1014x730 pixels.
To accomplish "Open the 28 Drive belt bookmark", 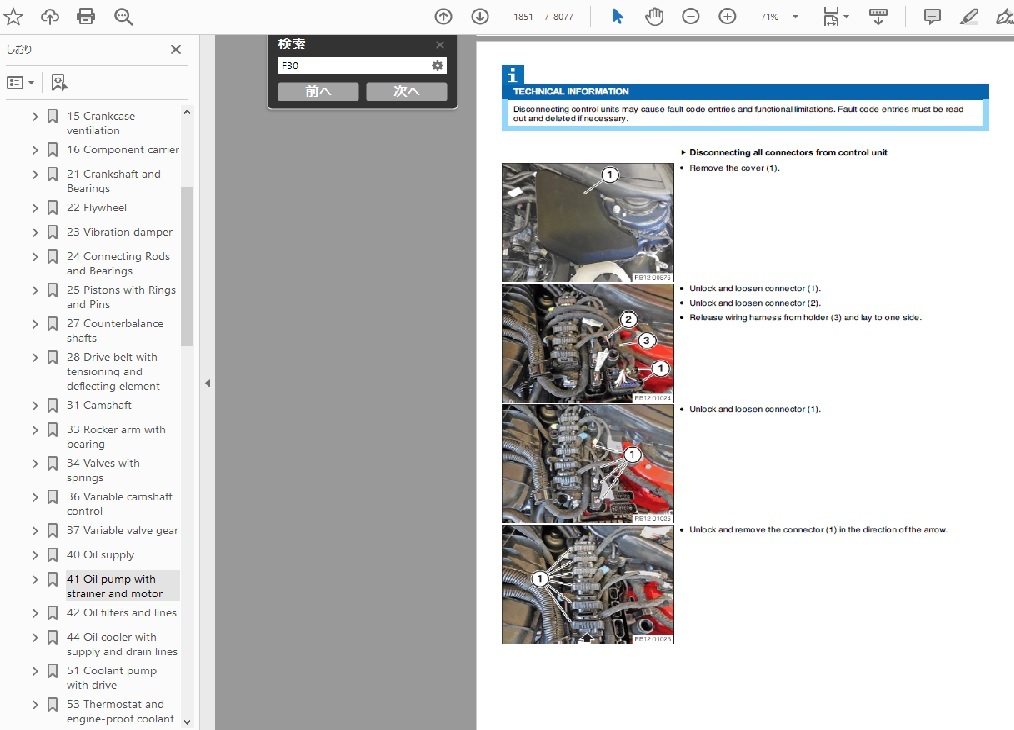I will click(x=113, y=372).
